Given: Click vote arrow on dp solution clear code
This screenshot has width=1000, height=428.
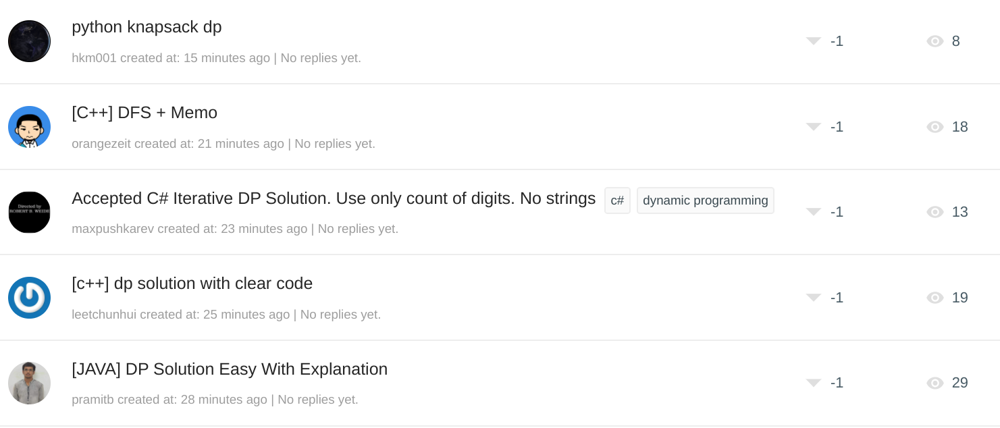Looking at the screenshot, I should 813,297.
